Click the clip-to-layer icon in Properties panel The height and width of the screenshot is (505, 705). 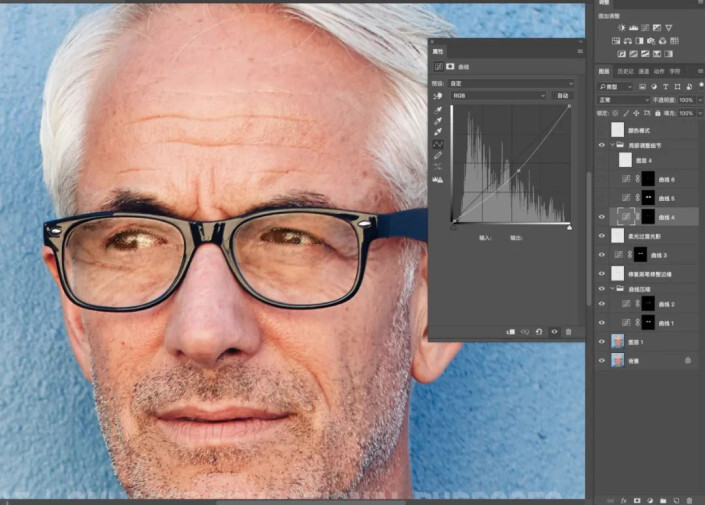coord(511,331)
